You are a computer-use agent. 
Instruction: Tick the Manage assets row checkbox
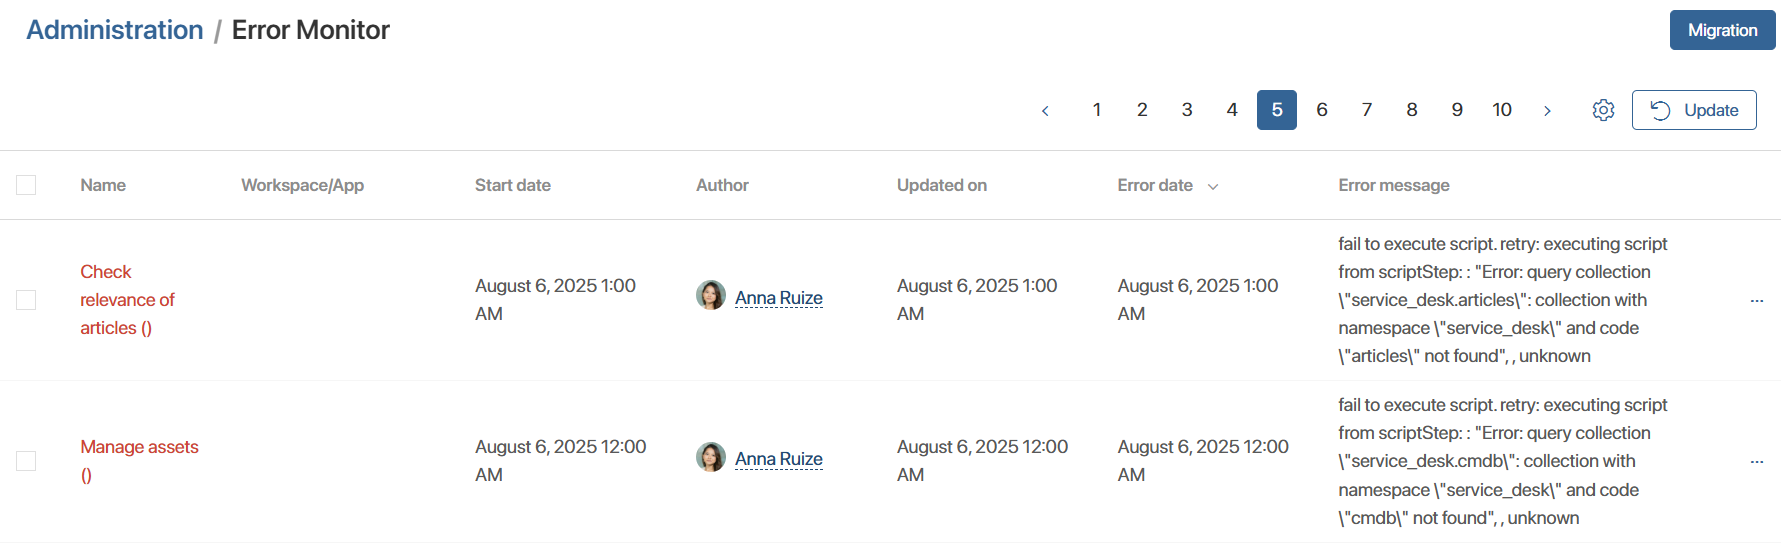pyautogui.click(x=26, y=461)
